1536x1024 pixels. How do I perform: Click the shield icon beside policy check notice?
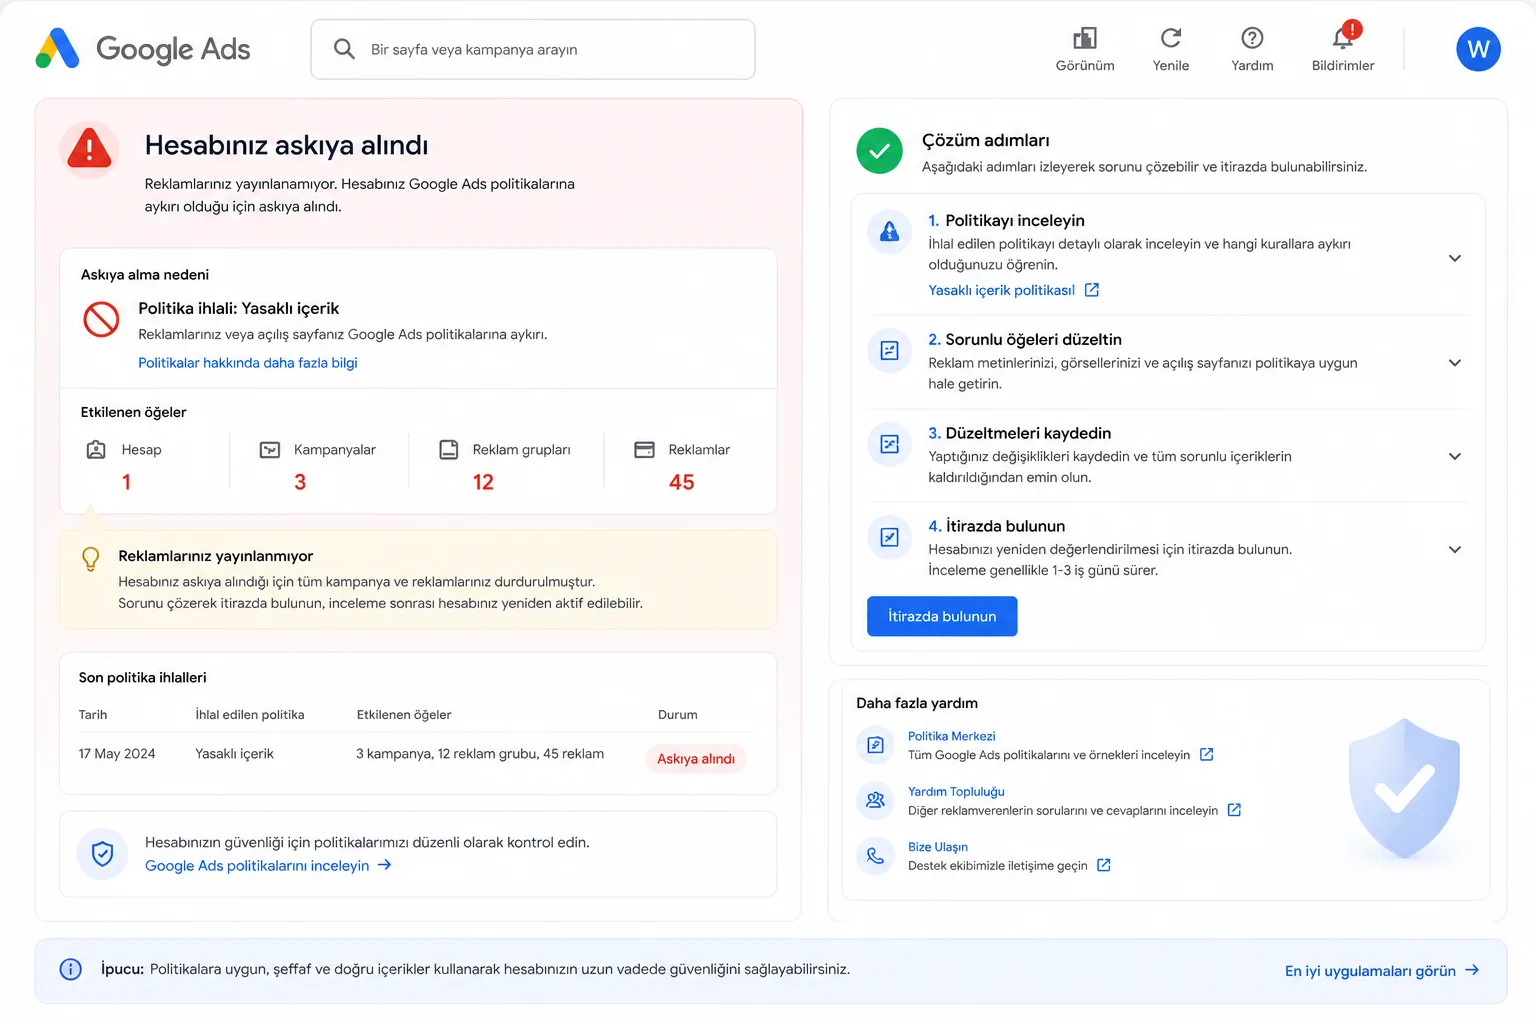(102, 854)
